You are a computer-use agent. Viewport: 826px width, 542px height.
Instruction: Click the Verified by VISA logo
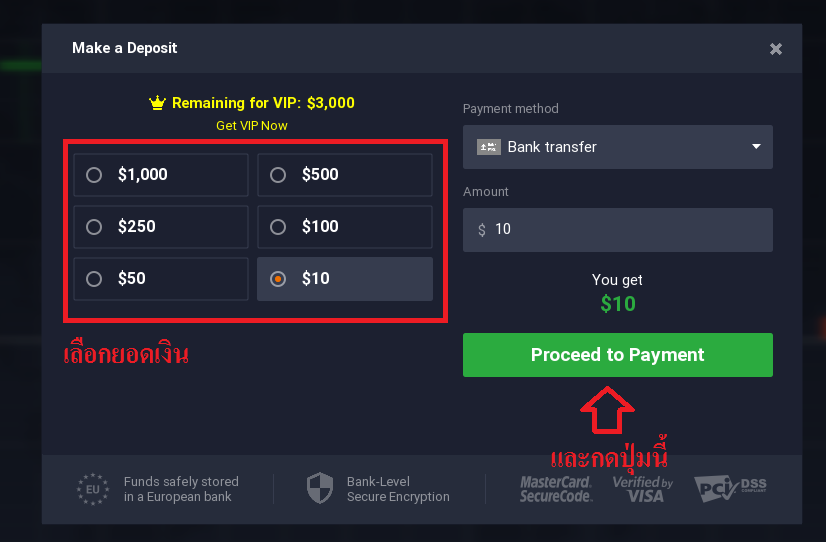click(643, 489)
